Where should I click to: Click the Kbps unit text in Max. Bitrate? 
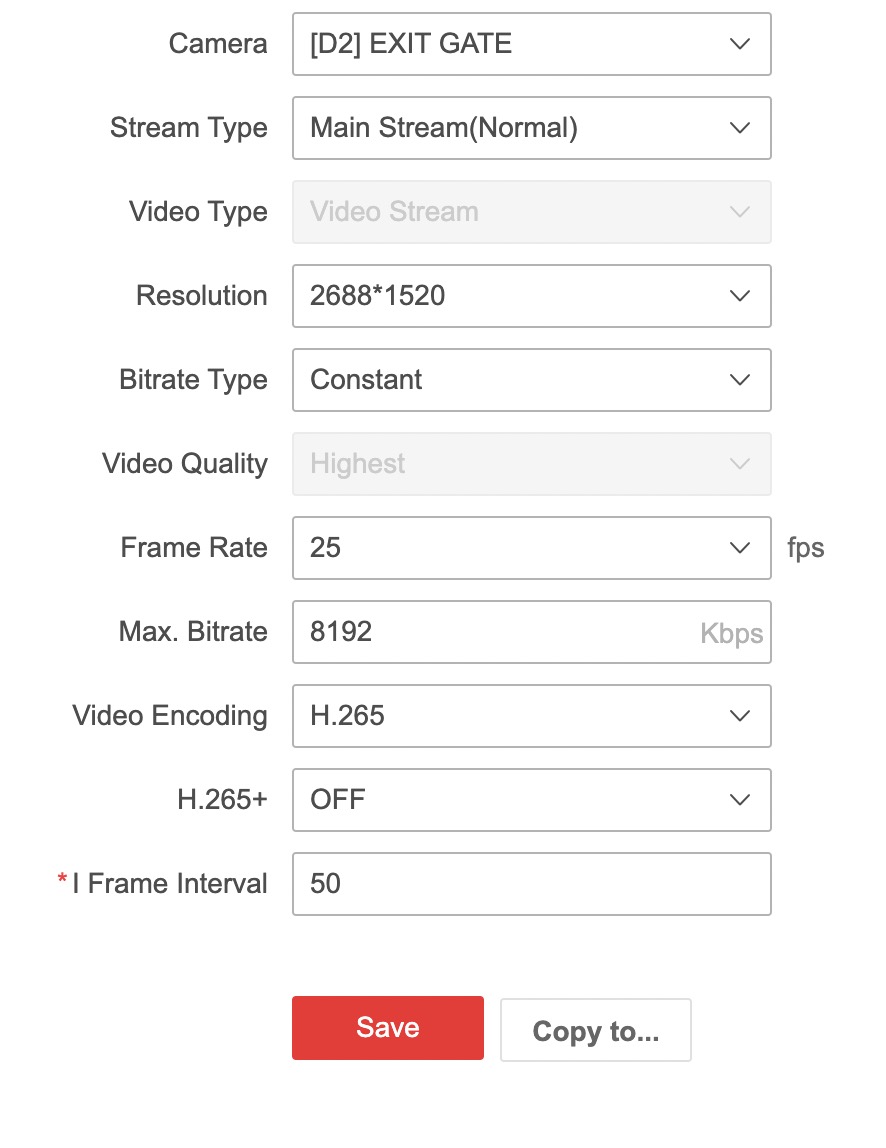coord(731,634)
